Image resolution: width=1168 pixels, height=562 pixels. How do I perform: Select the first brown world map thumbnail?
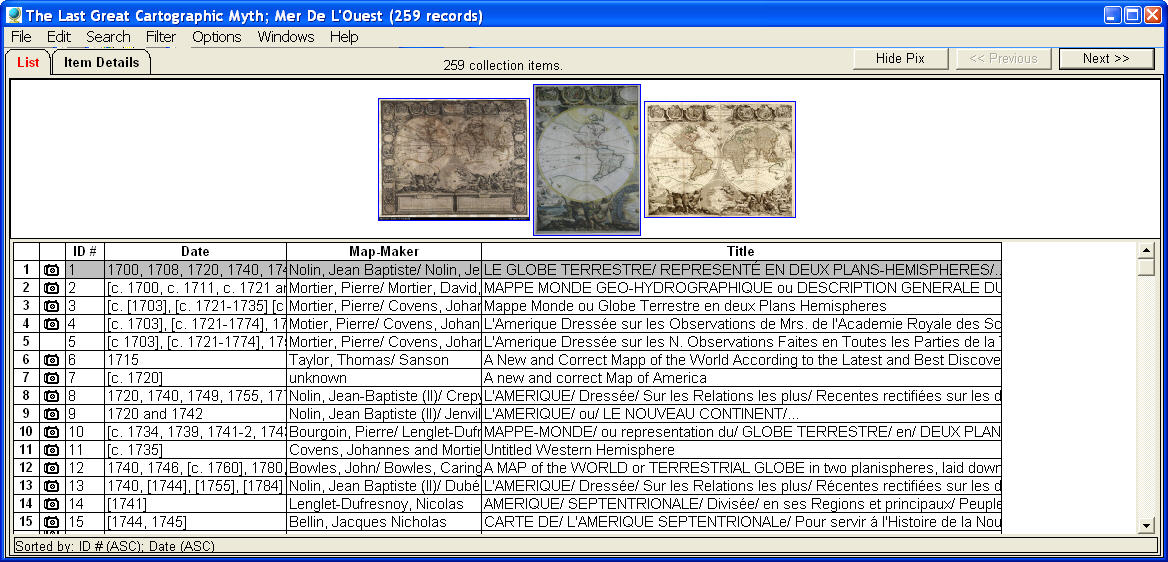[x=453, y=159]
